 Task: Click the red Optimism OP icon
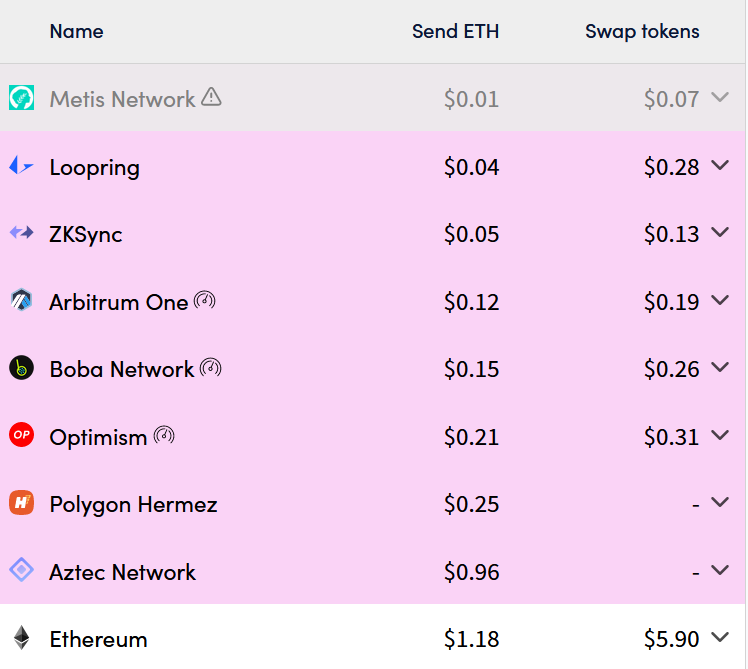pos(21,435)
